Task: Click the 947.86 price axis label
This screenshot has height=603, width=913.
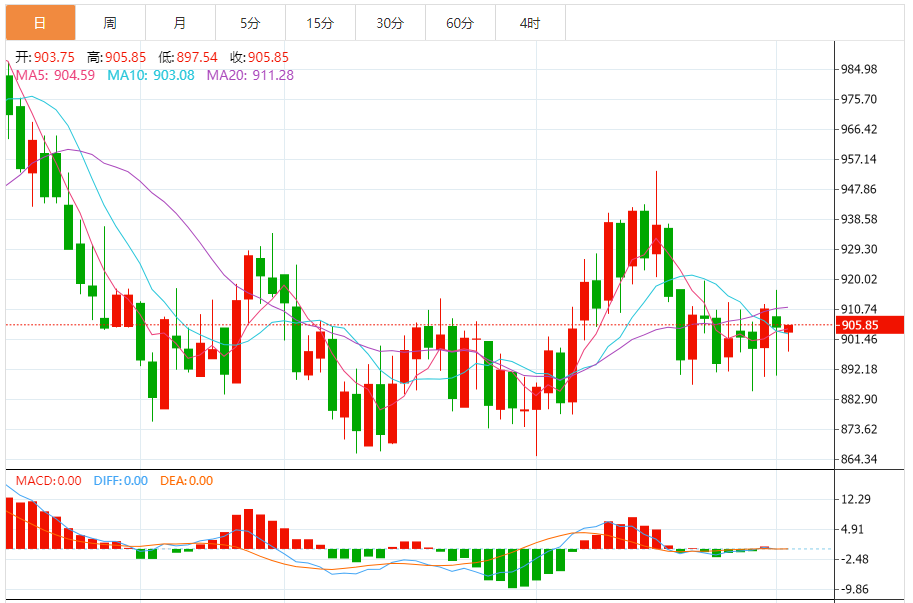Action: pyautogui.click(x=859, y=189)
